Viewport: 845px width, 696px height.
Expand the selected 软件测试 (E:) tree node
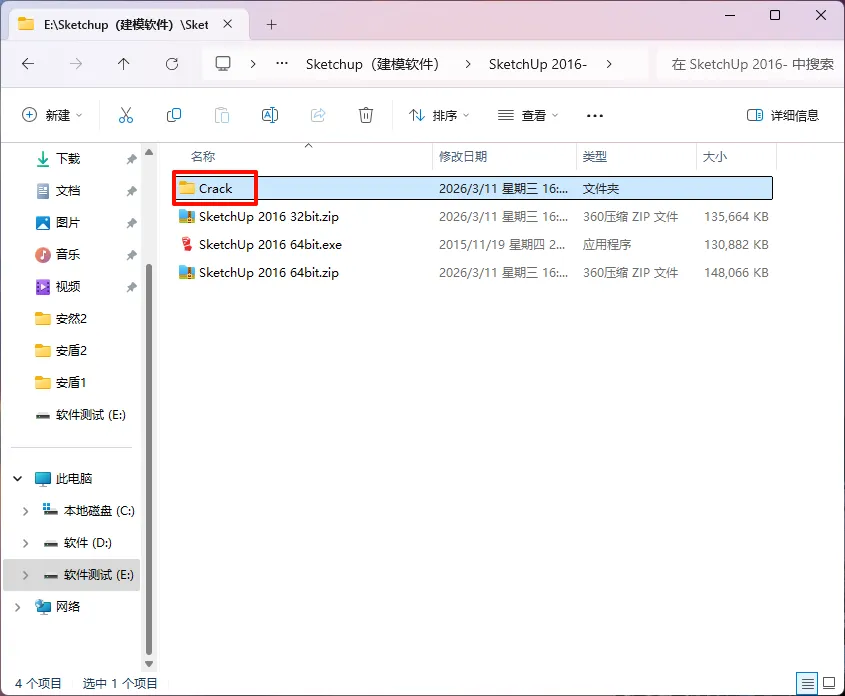tap(25, 575)
